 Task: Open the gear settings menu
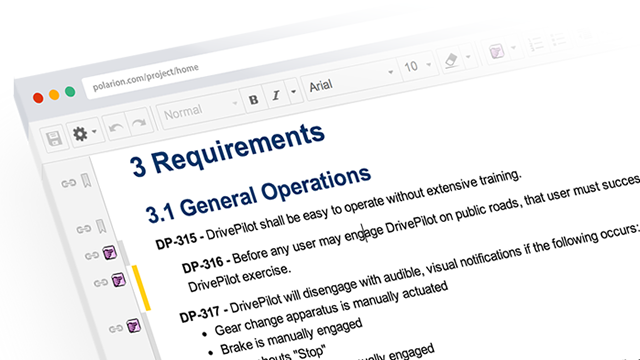(x=84, y=132)
